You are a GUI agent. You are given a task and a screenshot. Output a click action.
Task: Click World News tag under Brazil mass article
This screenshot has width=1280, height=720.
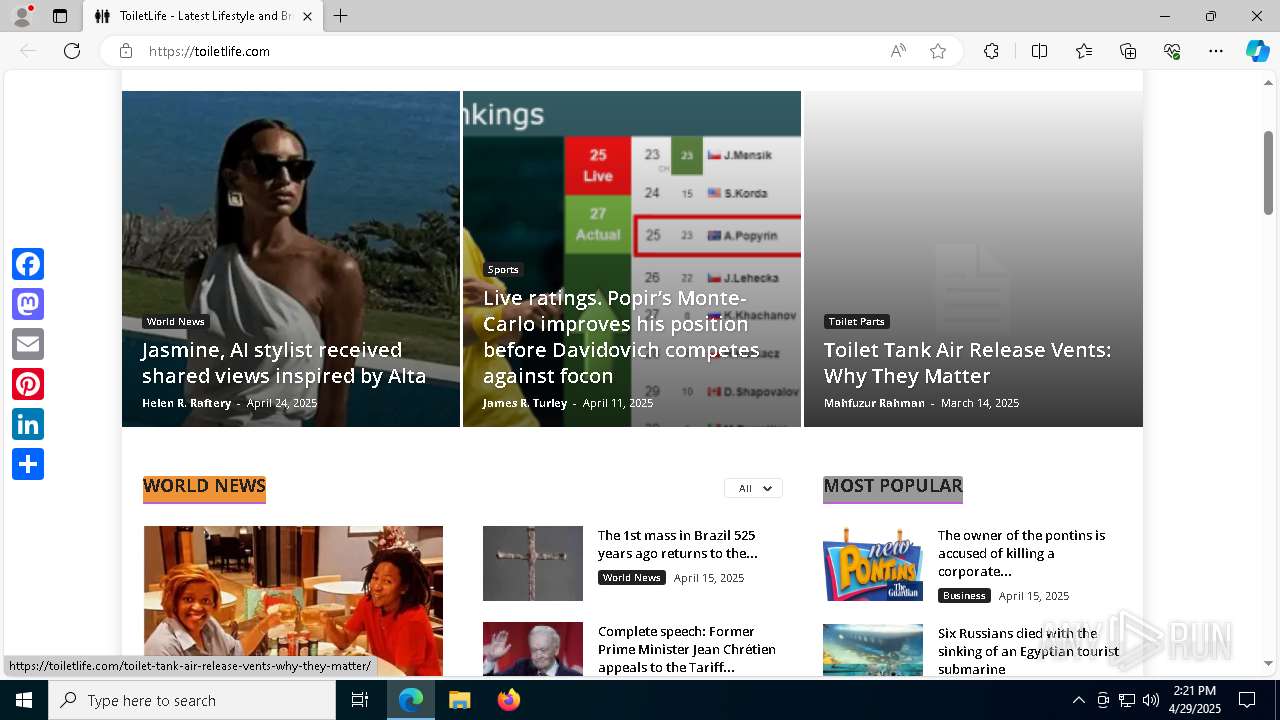pos(632,578)
